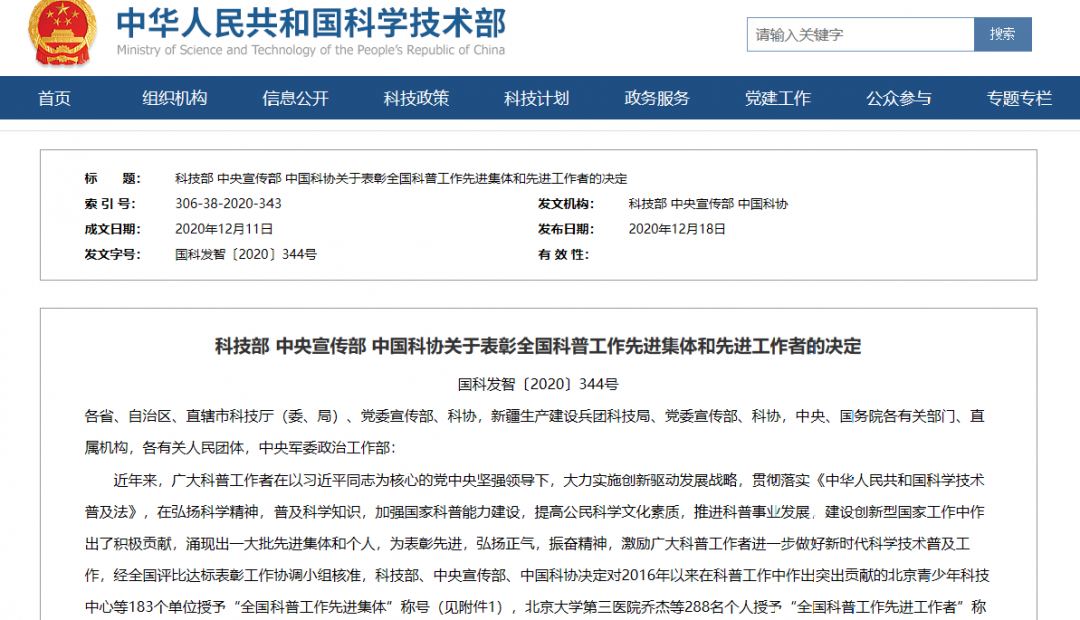The width and height of the screenshot is (1080, 620).
Task: Open the 组织机构 navigation menu
Action: 175,99
